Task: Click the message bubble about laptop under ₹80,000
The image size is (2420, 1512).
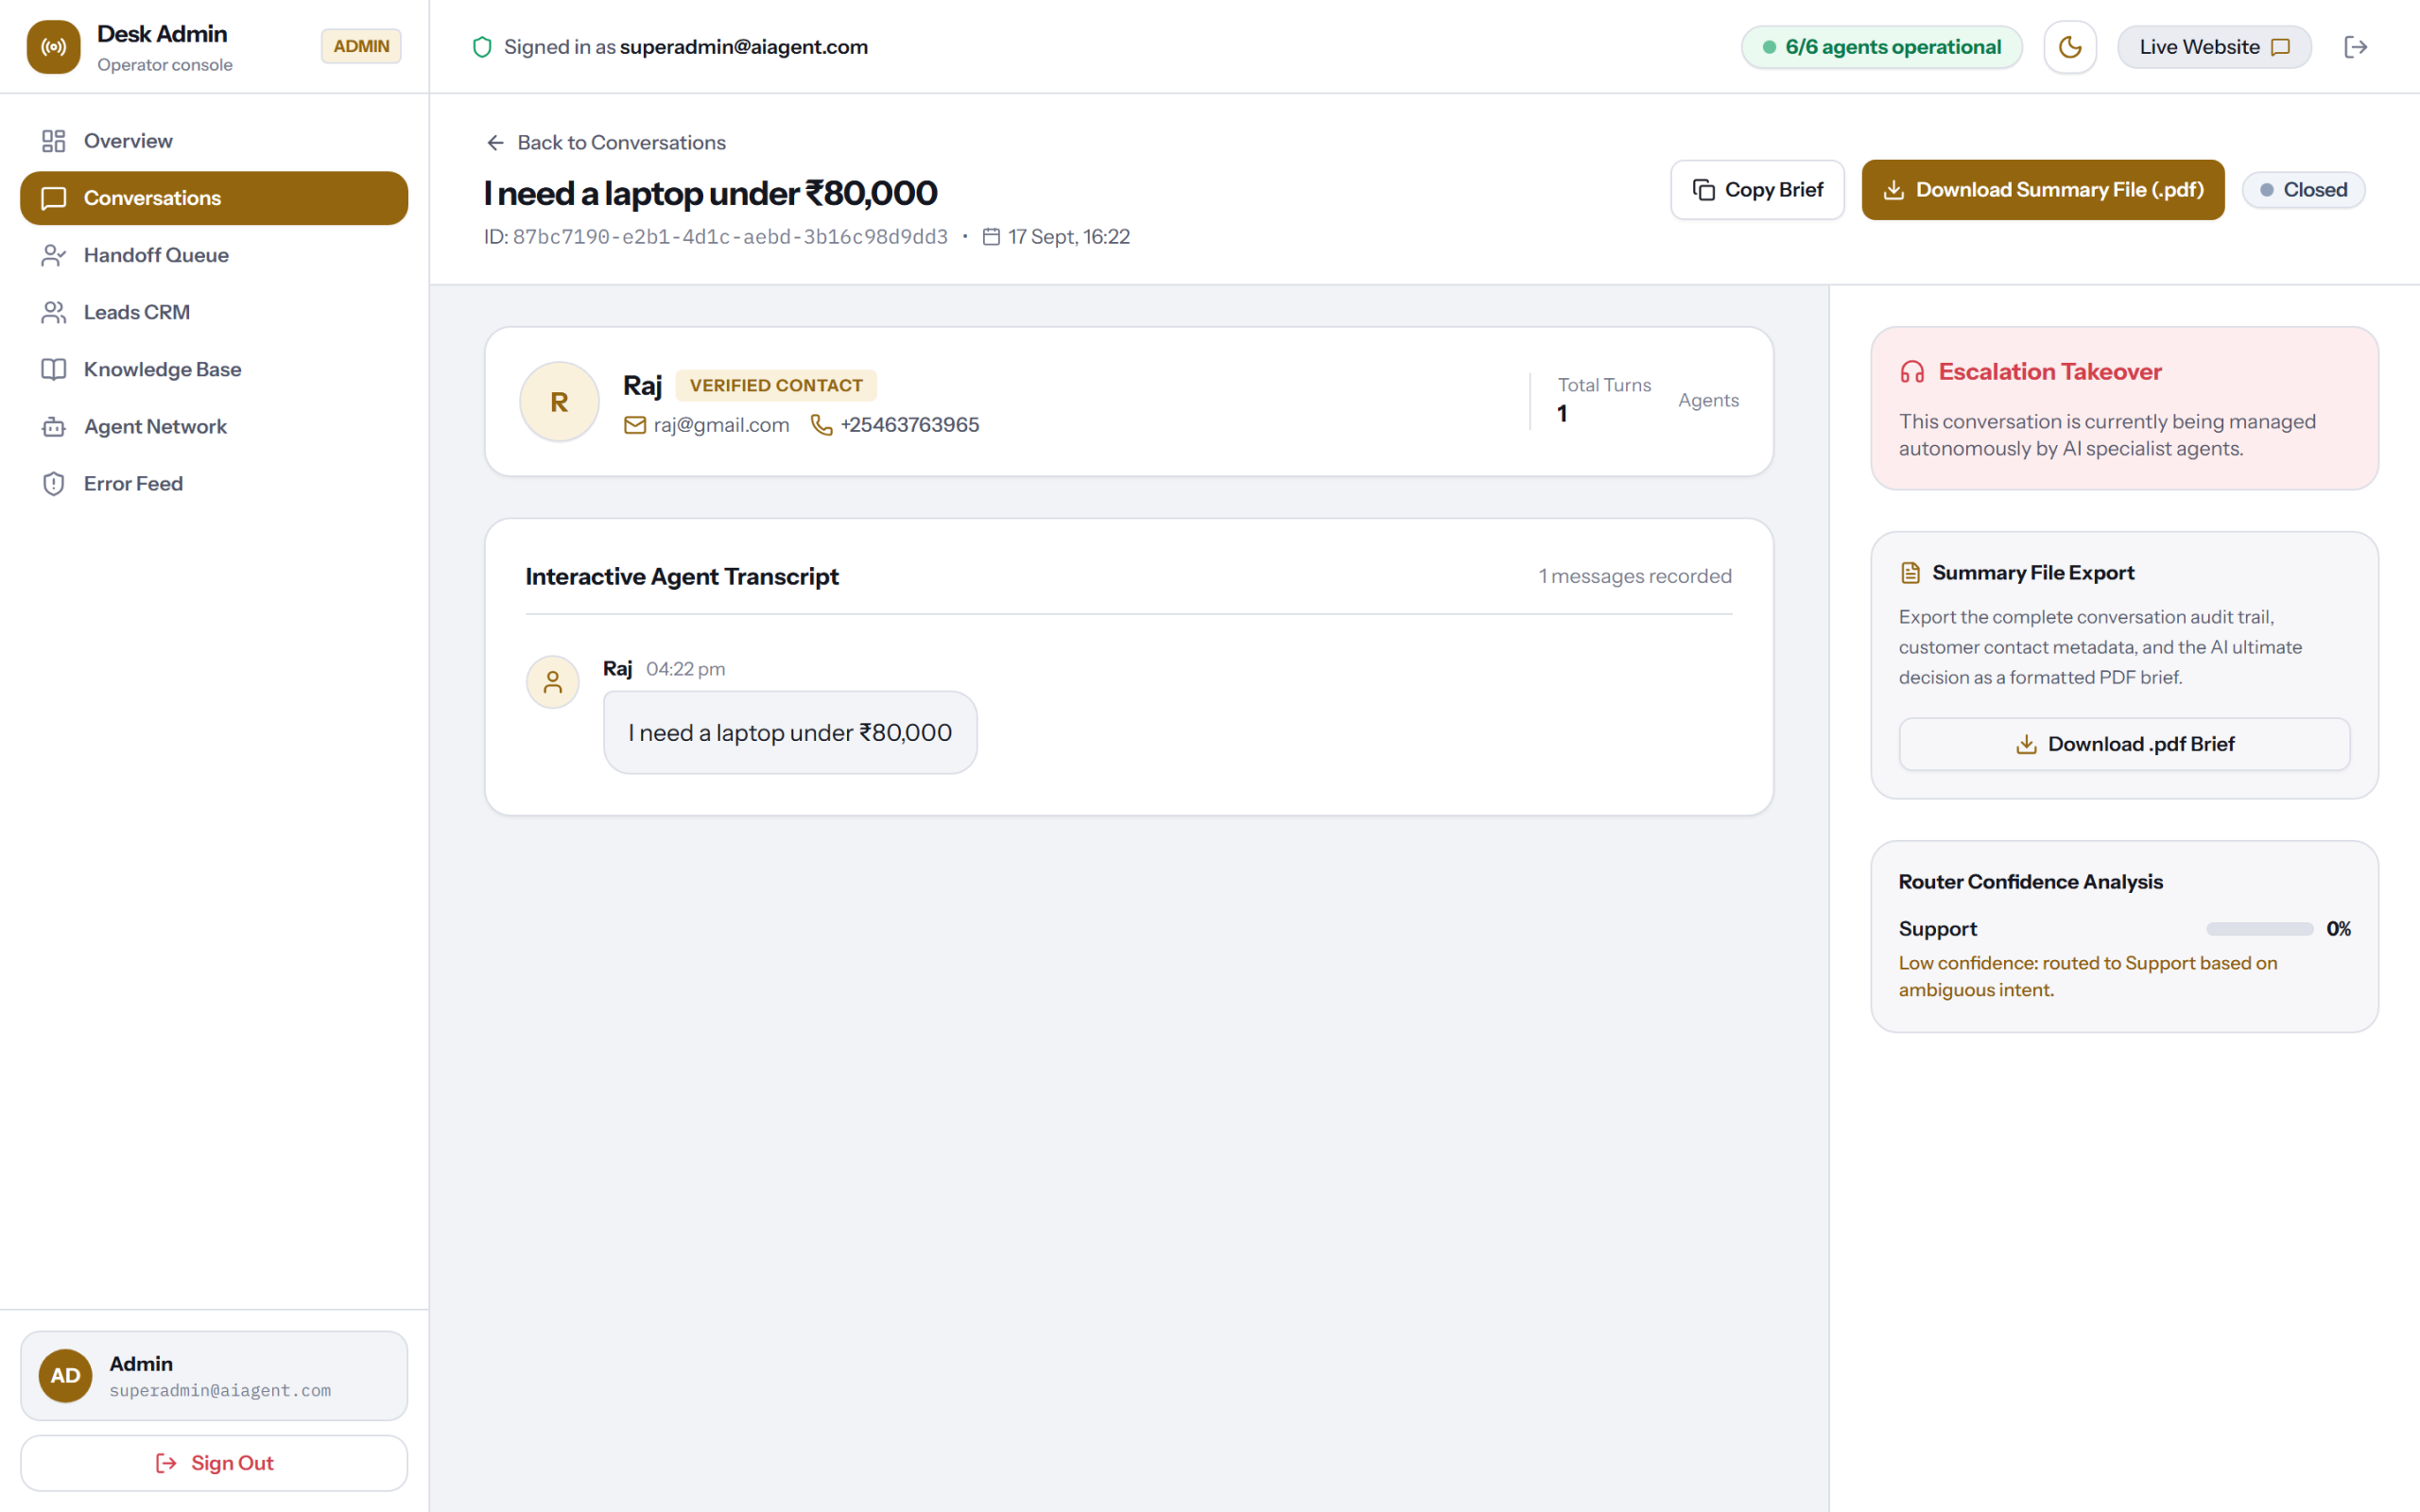Action: point(790,733)
